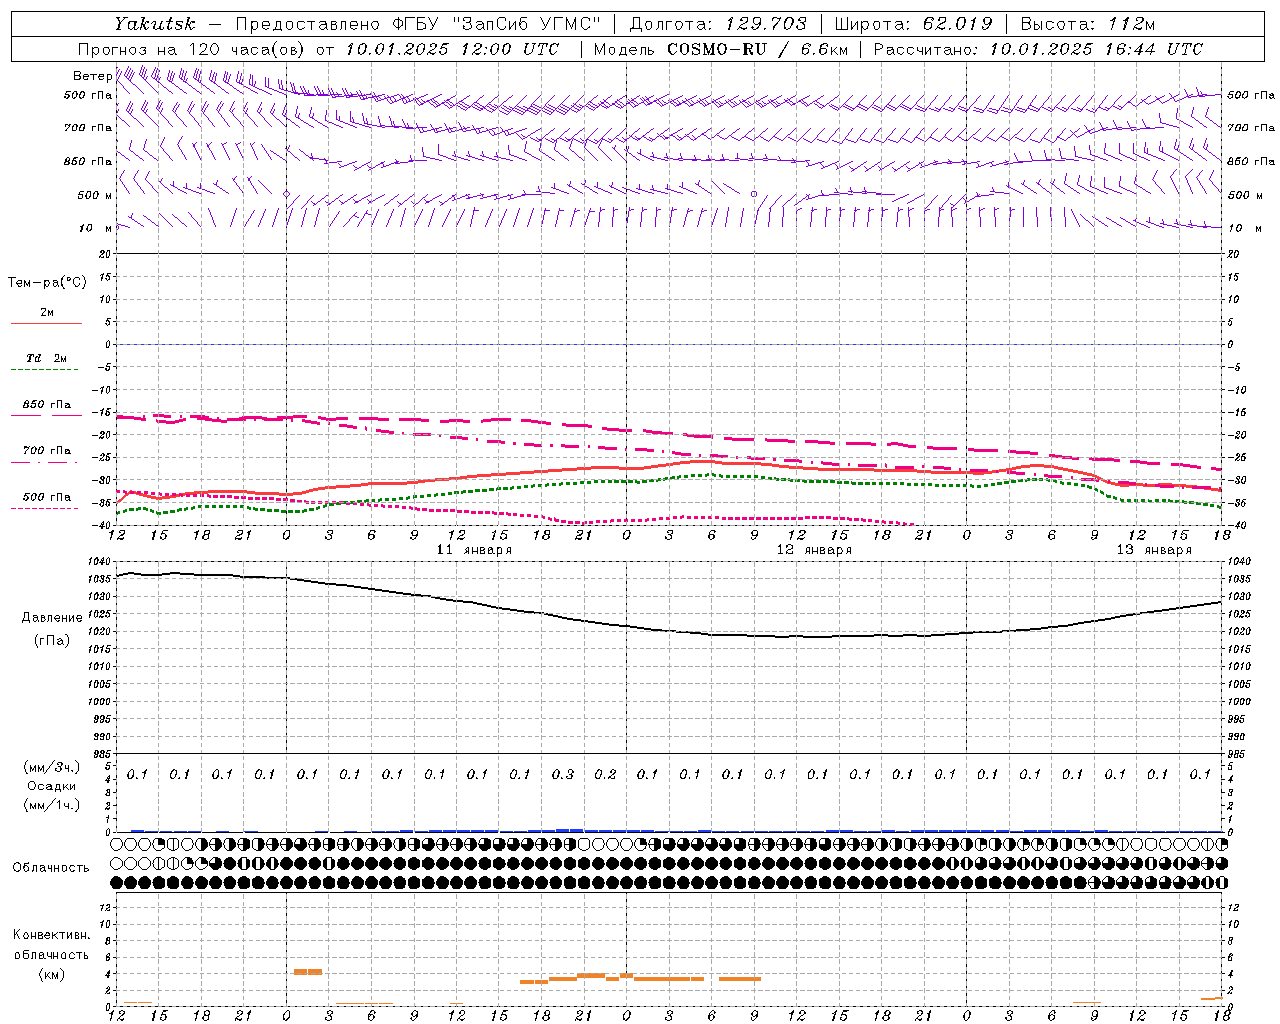Click the '(мм/3ч.)' precipitation unit label
The image size is (1280, 1024).
coord(52,767)
